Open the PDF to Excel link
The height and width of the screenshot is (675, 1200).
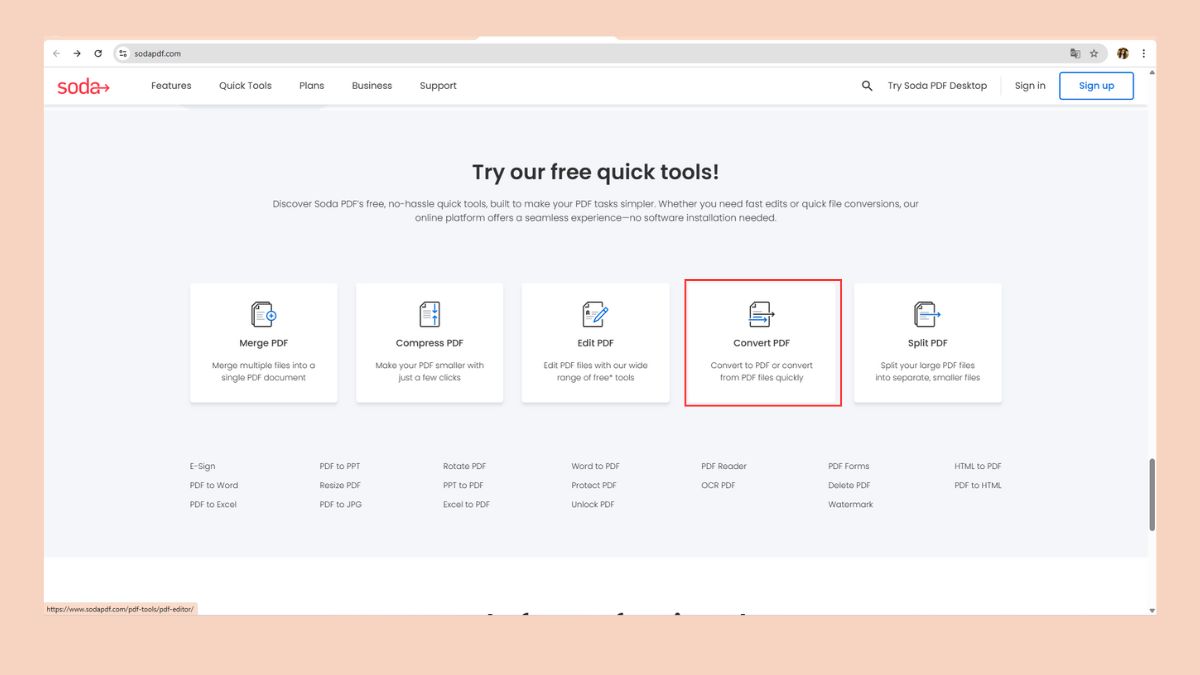tap(213, 504)
